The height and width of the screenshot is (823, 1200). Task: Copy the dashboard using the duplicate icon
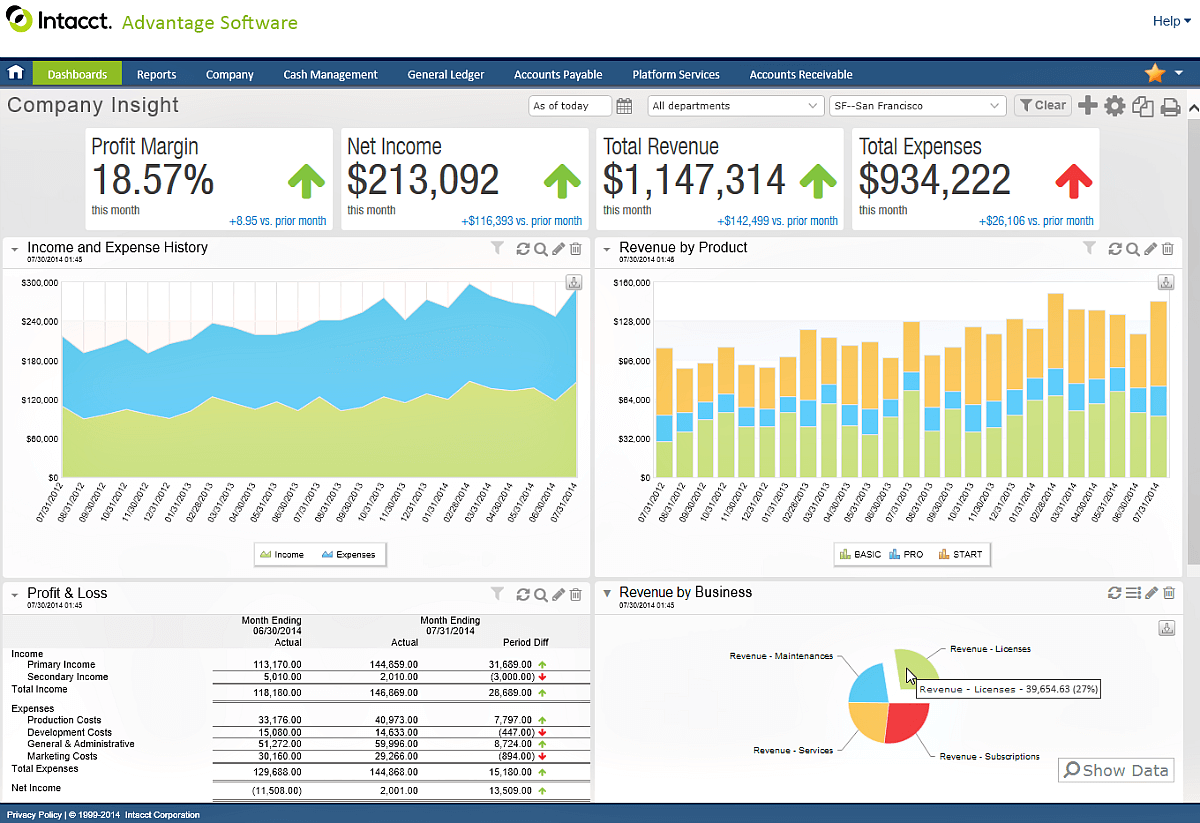click(1141, 105)
